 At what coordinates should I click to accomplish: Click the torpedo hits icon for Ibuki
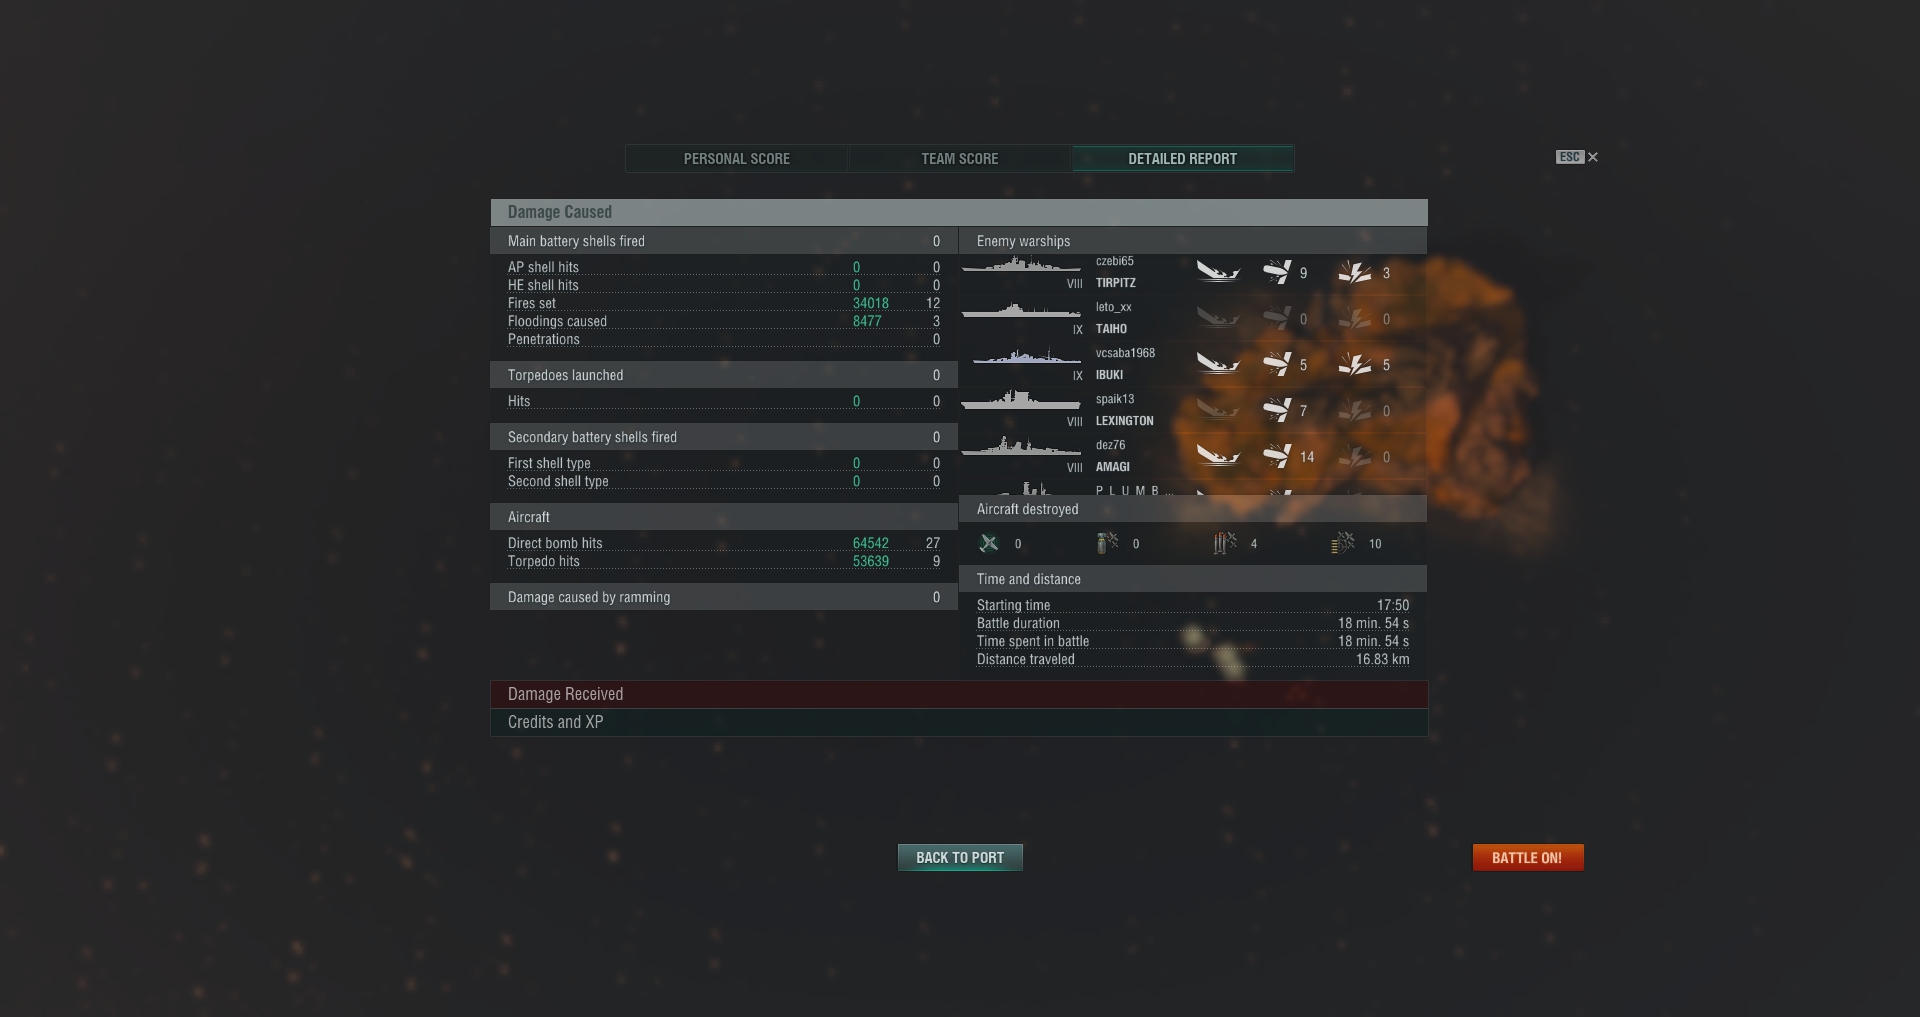click(1355, 364)
